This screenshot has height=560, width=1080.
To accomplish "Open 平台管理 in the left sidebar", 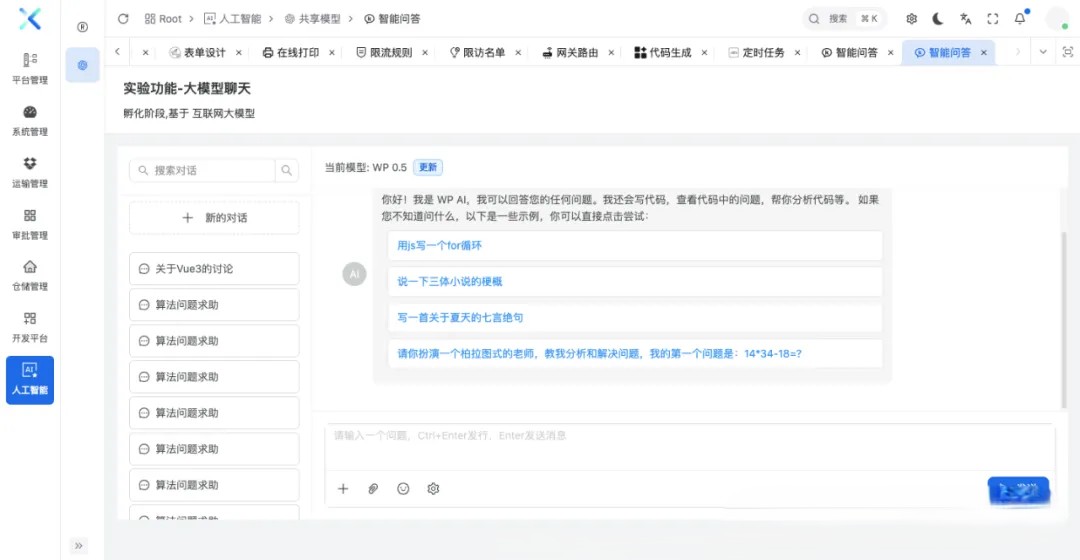I will click(30, 68).
